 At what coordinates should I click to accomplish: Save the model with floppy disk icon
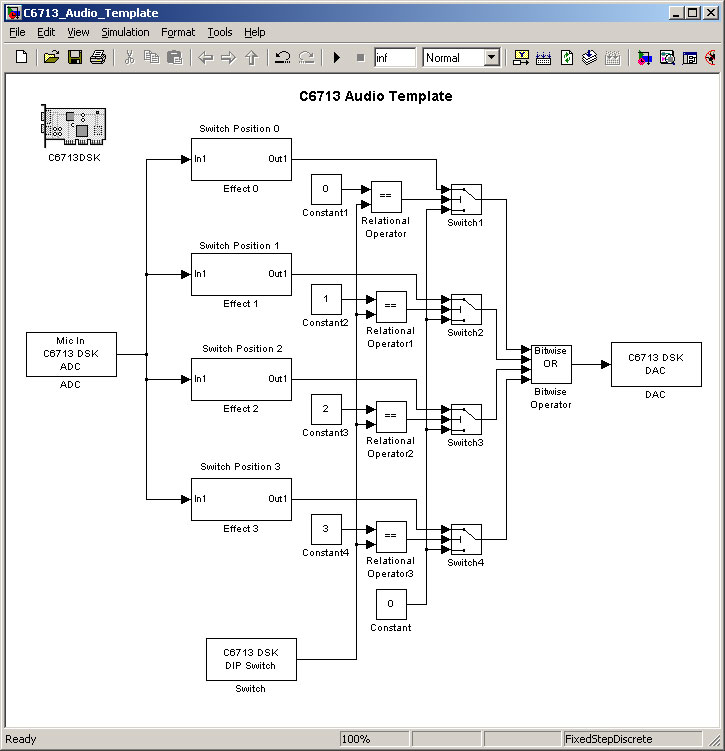pos(75,57)
